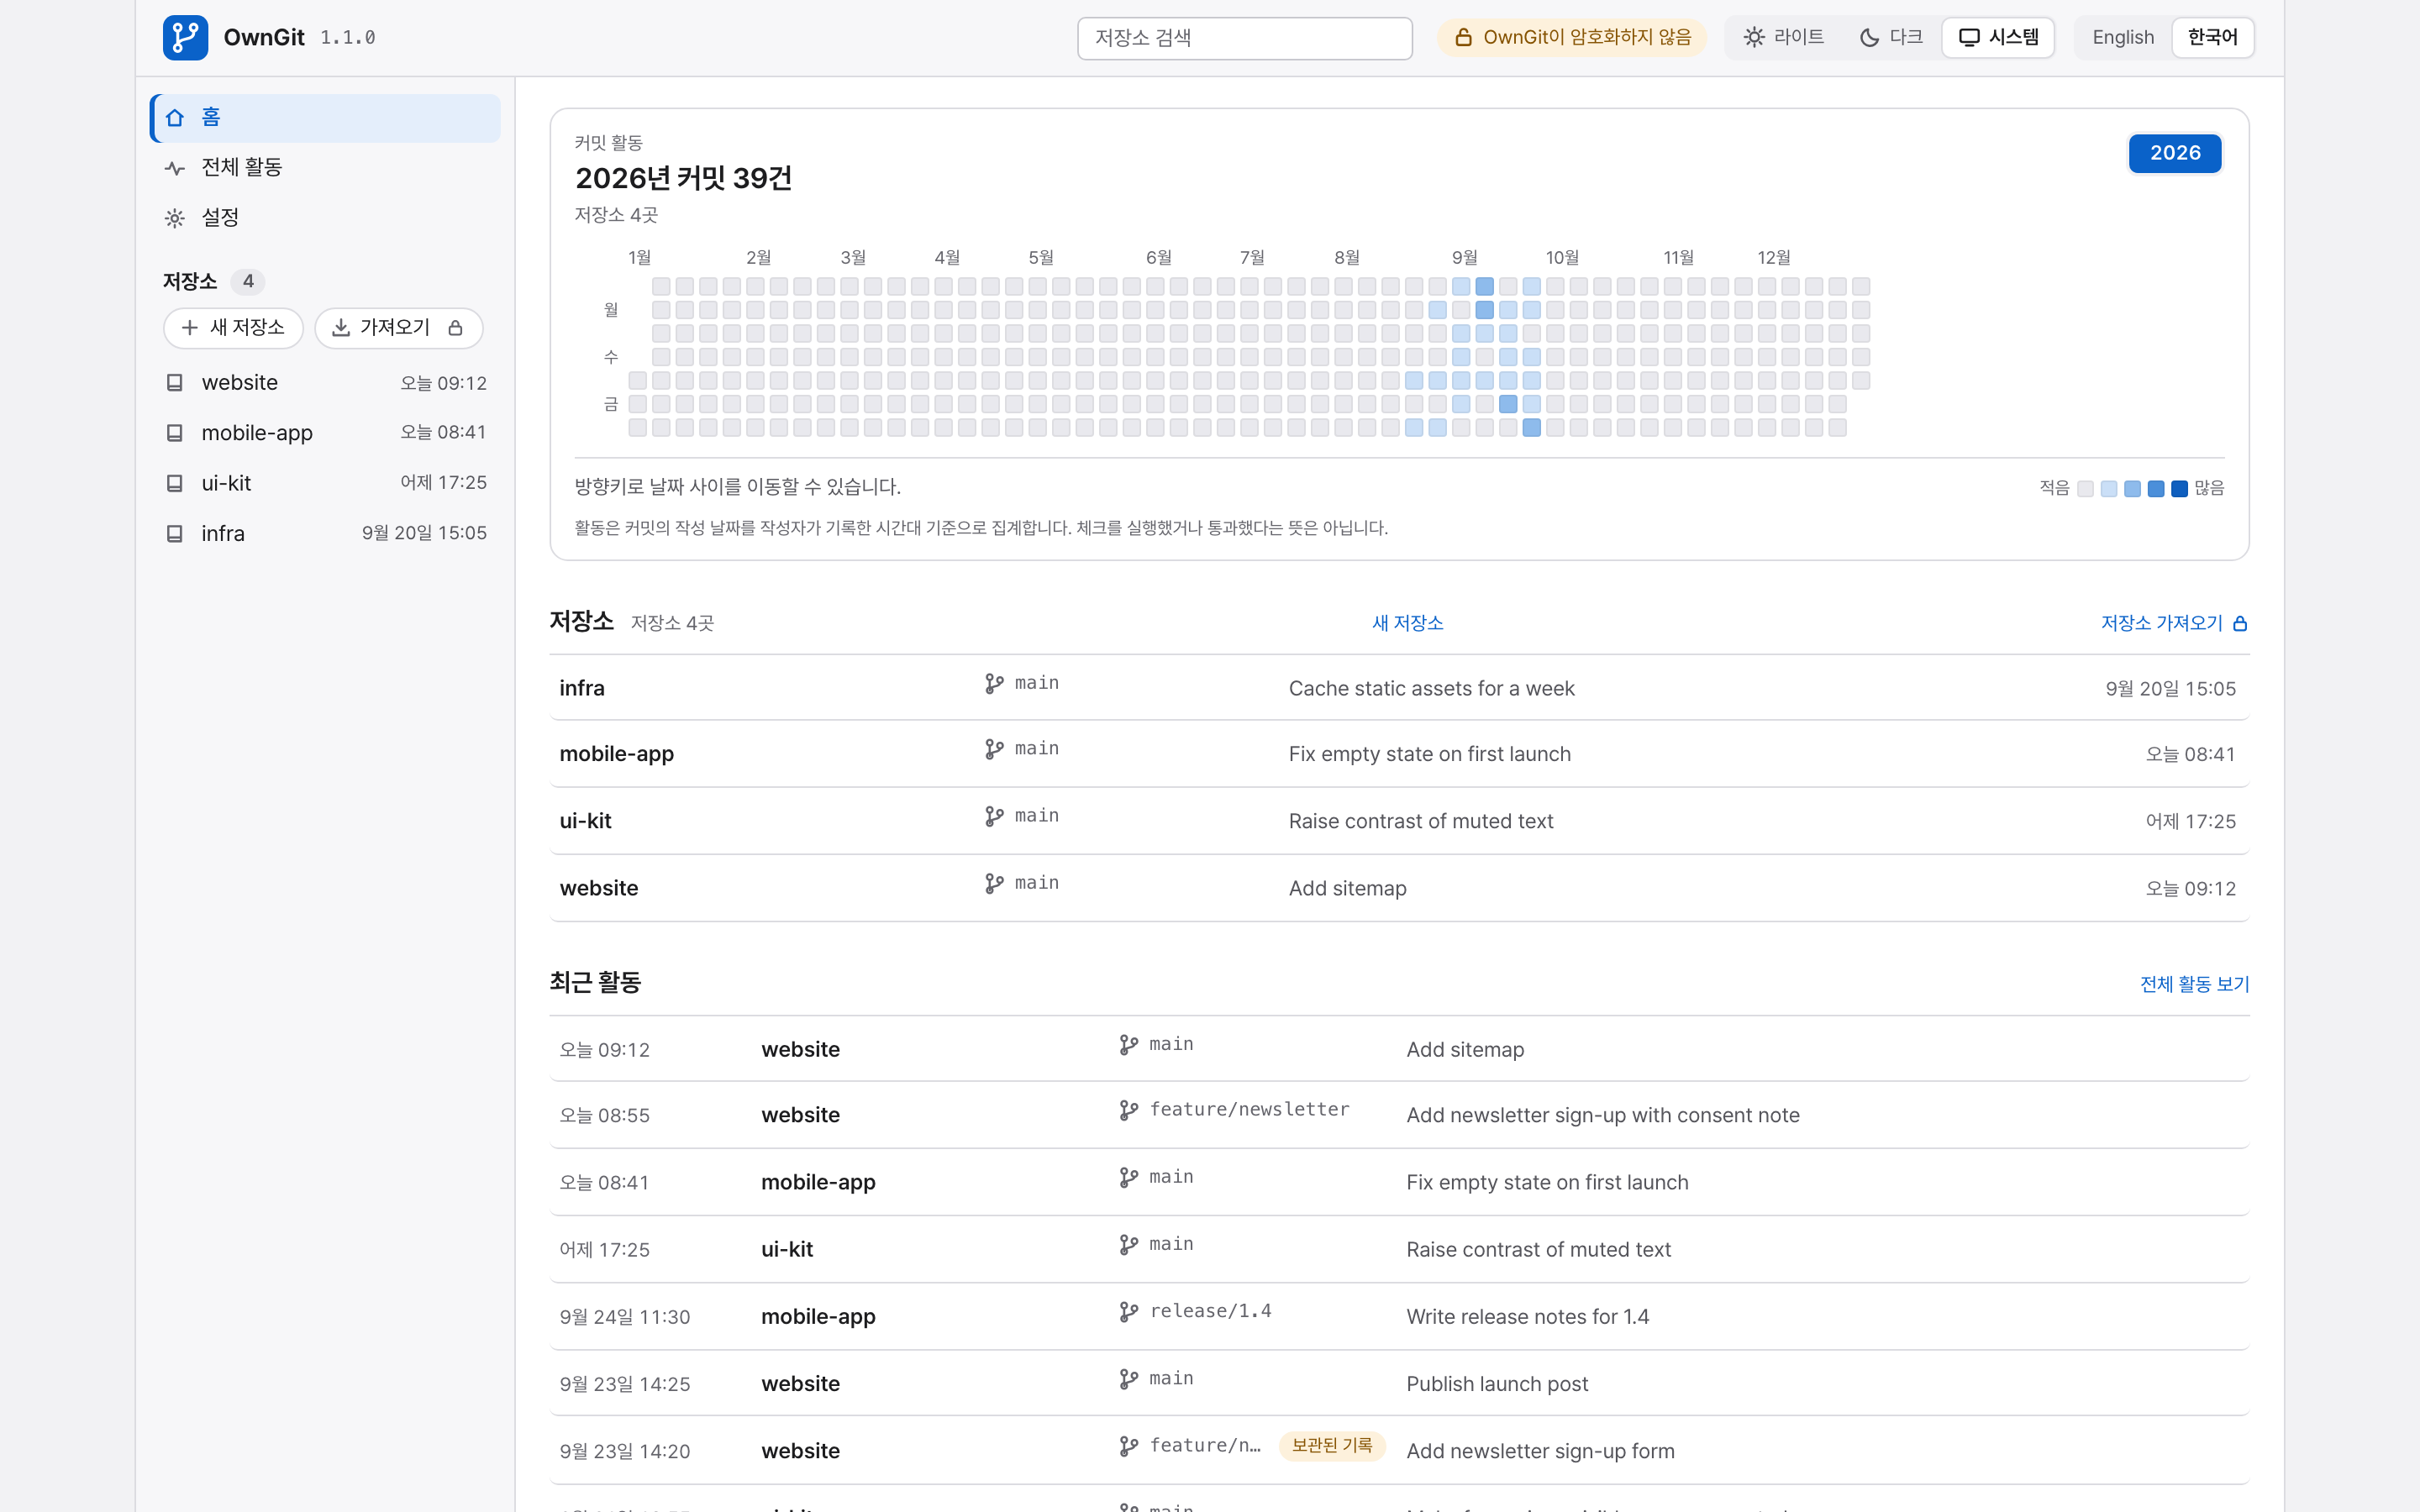Switch to 라이트 theme
The image size is (2420, 1512).
click(1784, 38)
